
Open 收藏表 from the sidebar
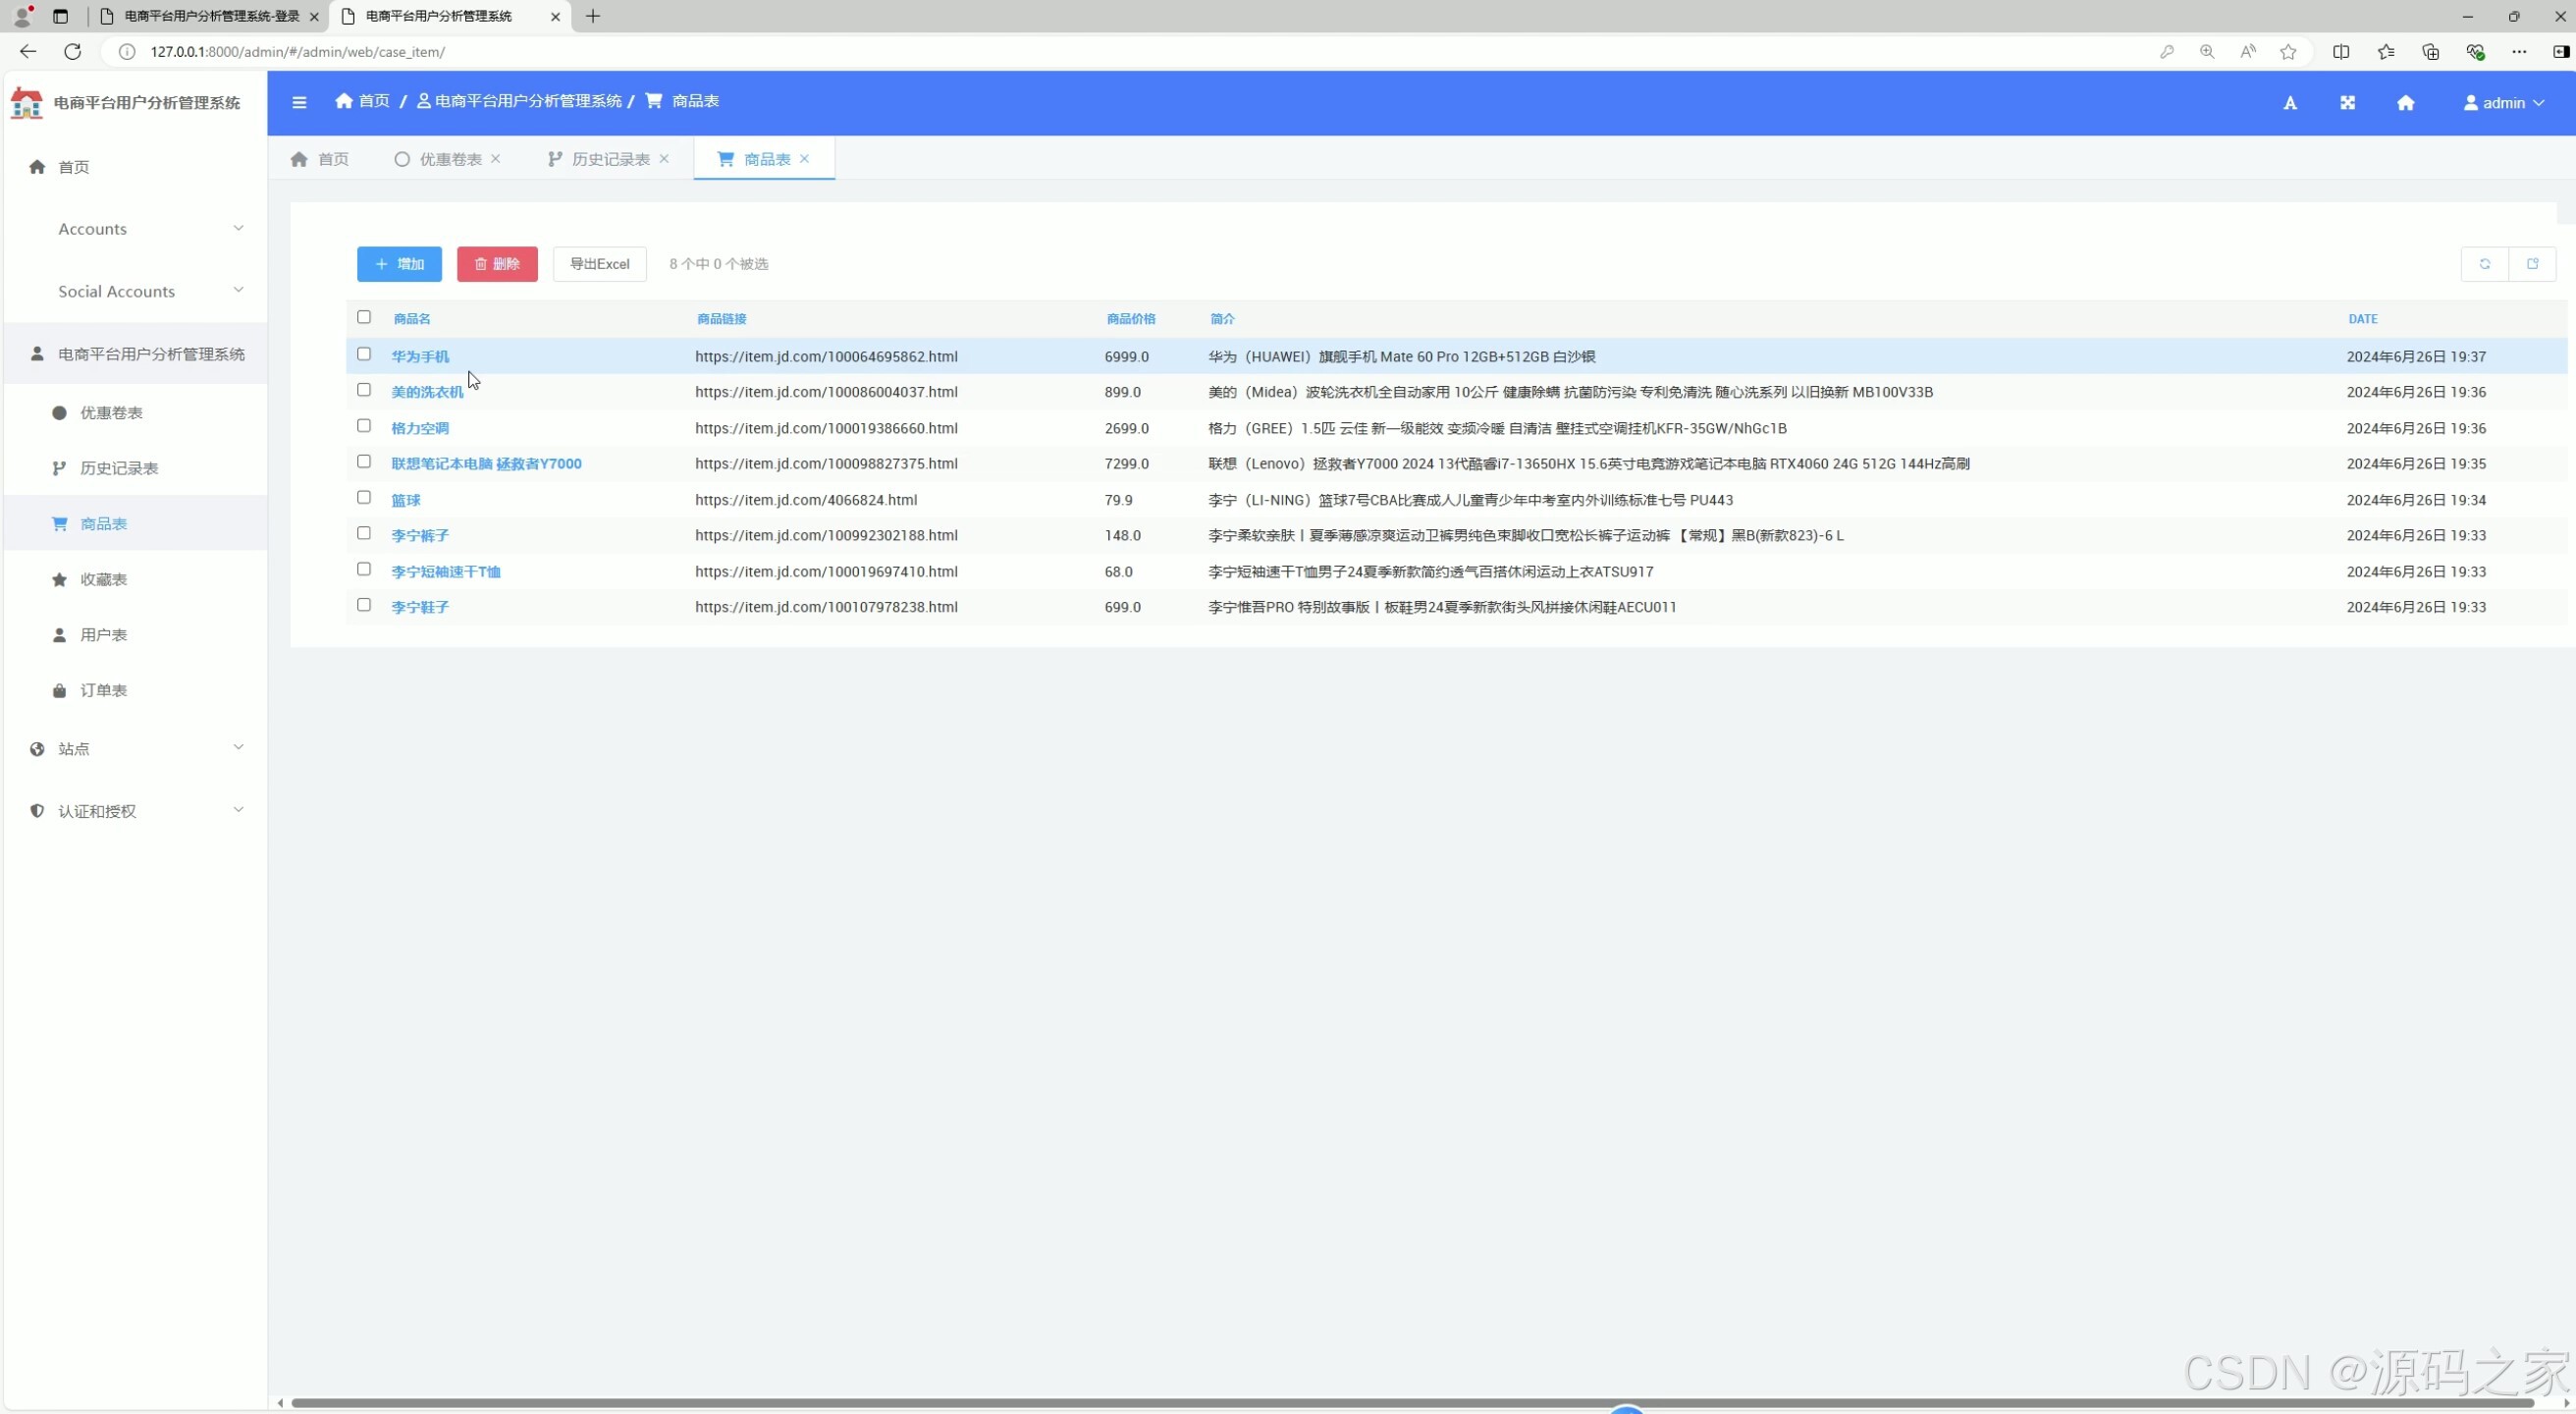[104, 579]
